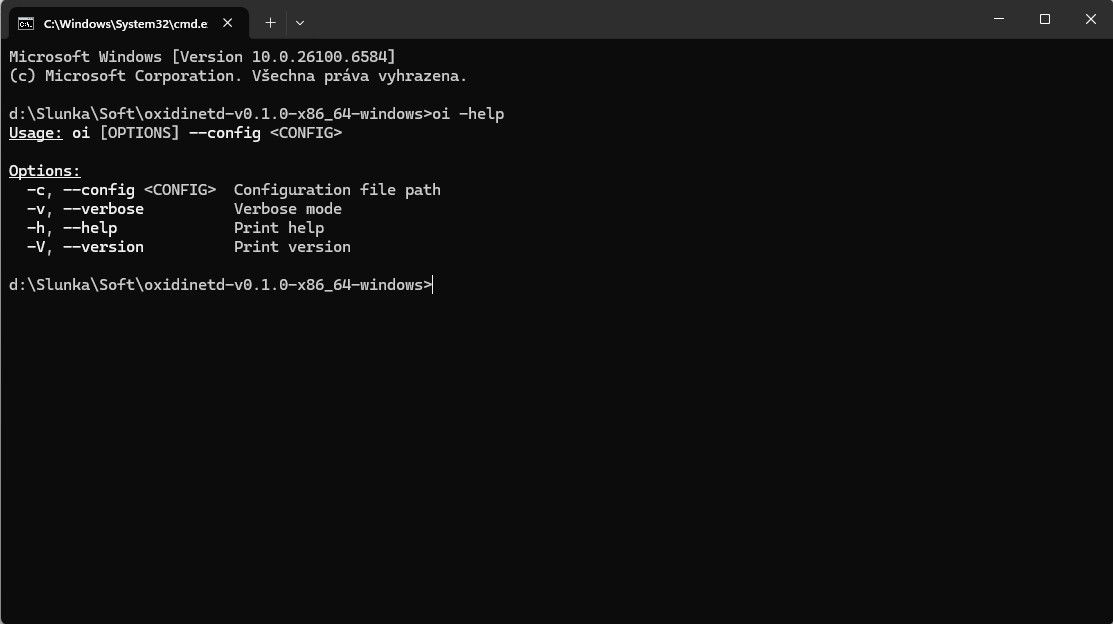
Task: Click the underlined Options: heading
Action: 45,171
